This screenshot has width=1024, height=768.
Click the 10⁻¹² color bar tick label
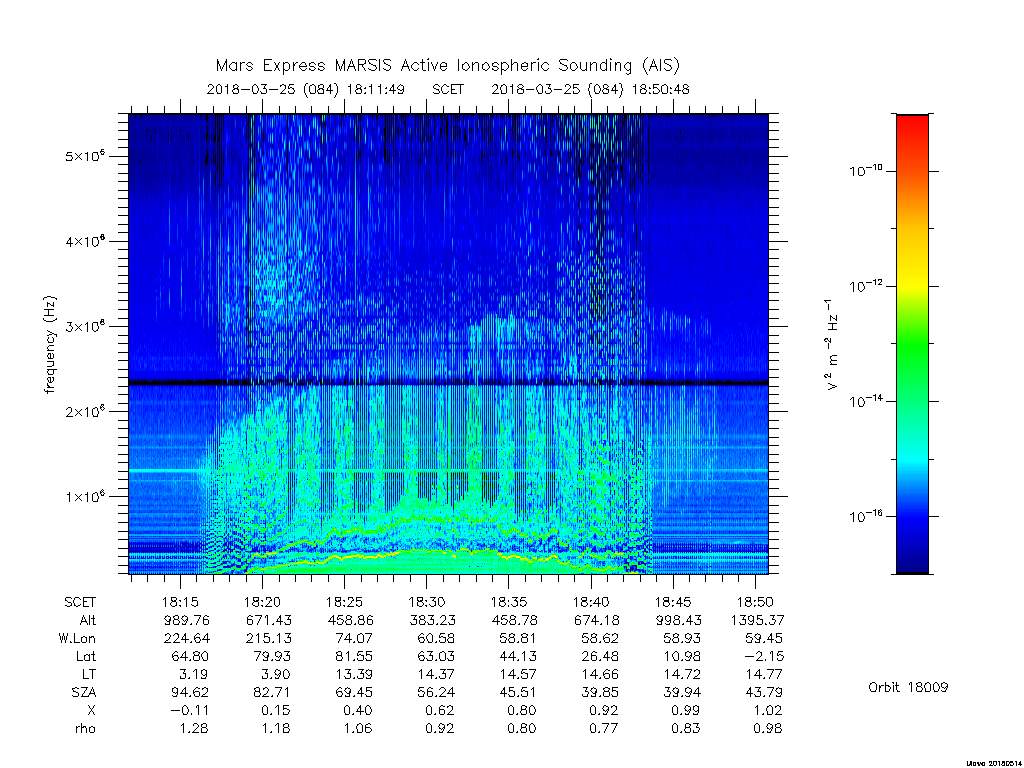click(x=866, y=286)
